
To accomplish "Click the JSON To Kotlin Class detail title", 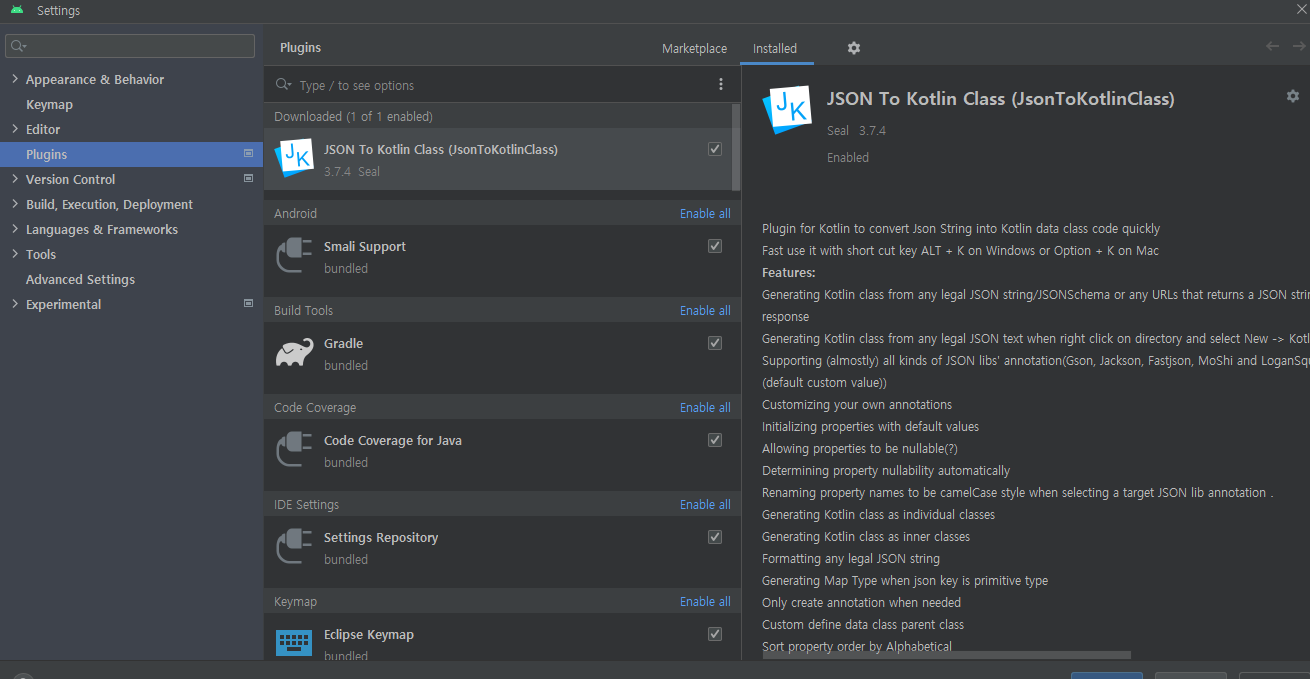I will click(x=1000, y=99).
